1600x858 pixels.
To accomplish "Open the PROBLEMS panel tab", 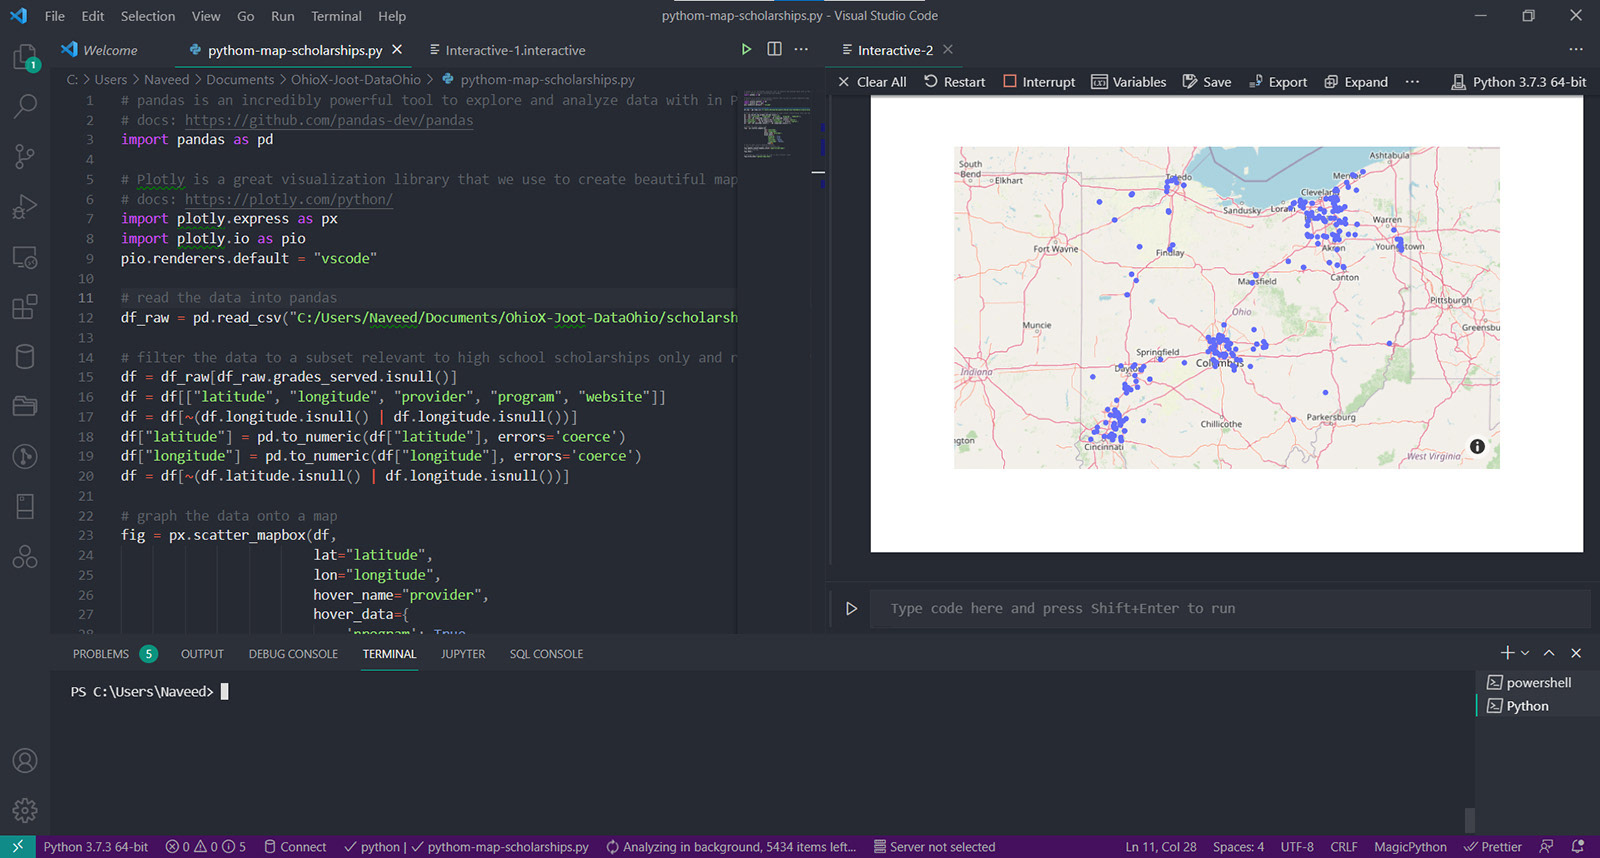I will [114, 654].
